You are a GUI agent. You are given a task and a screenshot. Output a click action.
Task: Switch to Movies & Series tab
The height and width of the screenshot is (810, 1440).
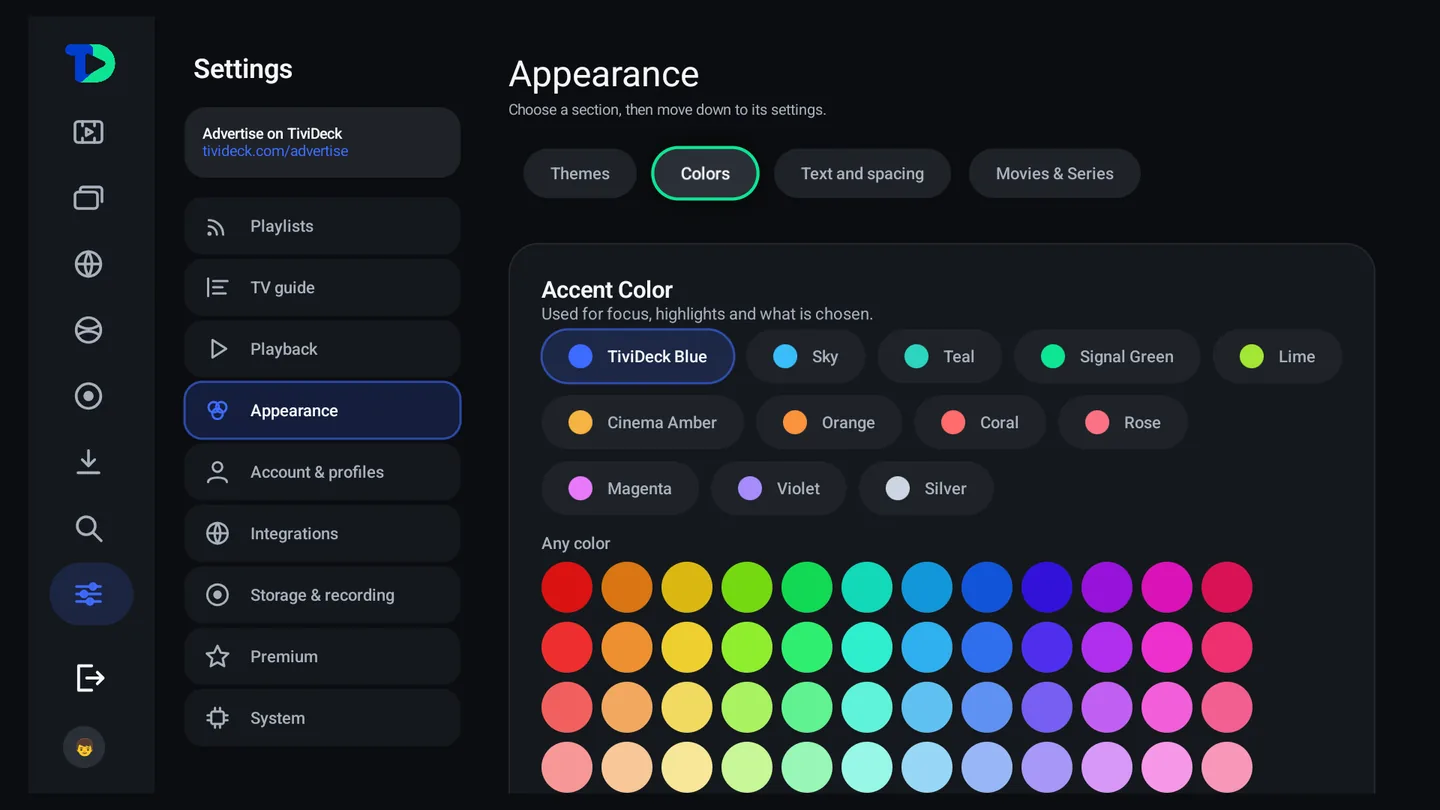[1054, 174]
